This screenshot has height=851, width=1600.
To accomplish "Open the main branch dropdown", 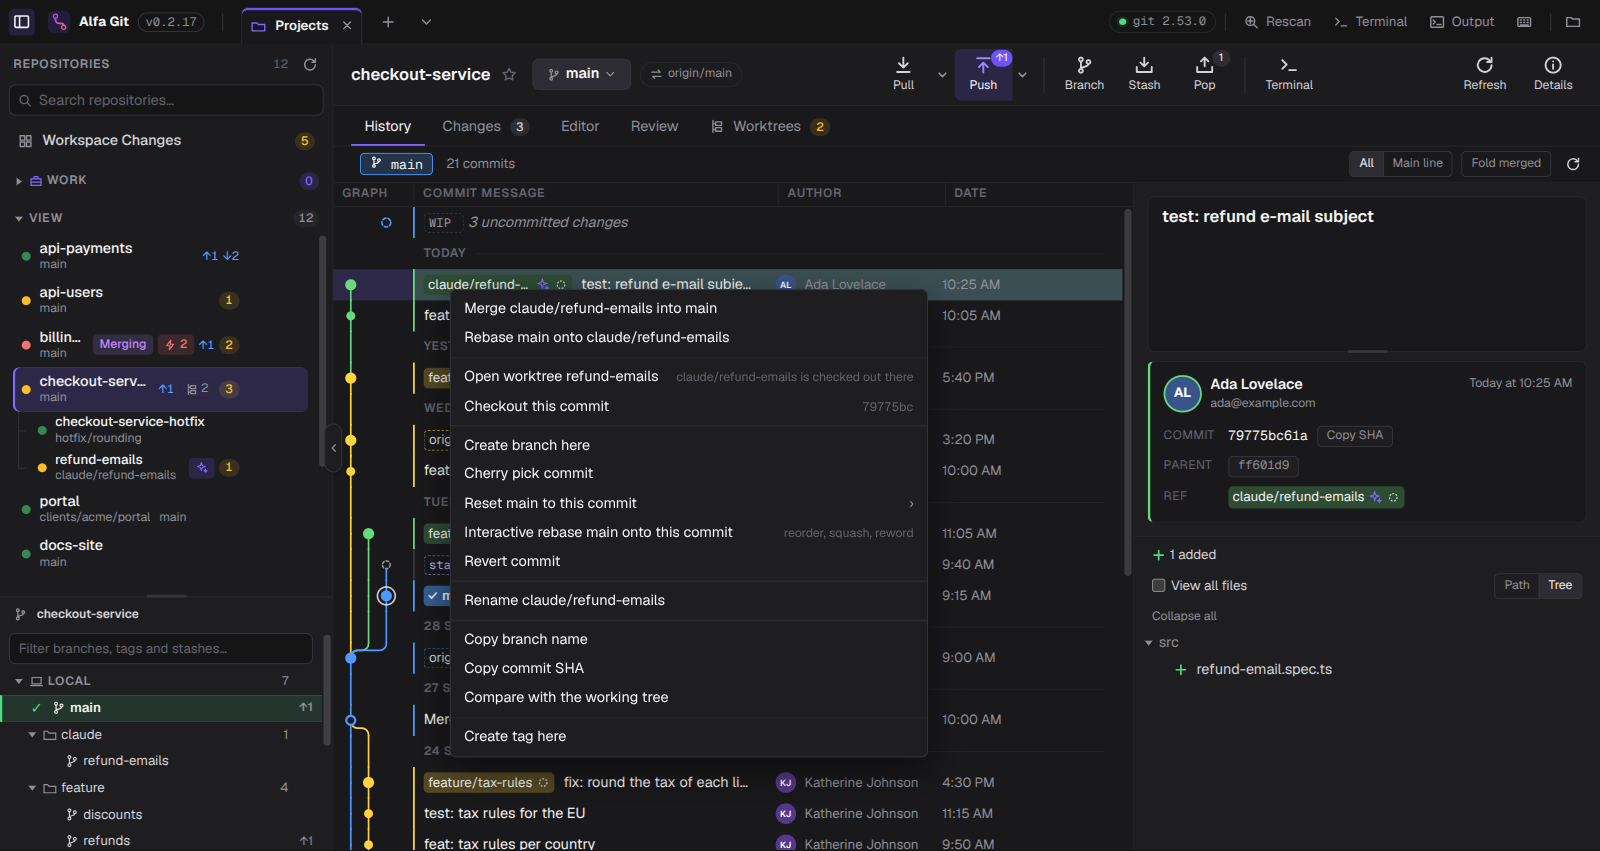I will (581, 74).
